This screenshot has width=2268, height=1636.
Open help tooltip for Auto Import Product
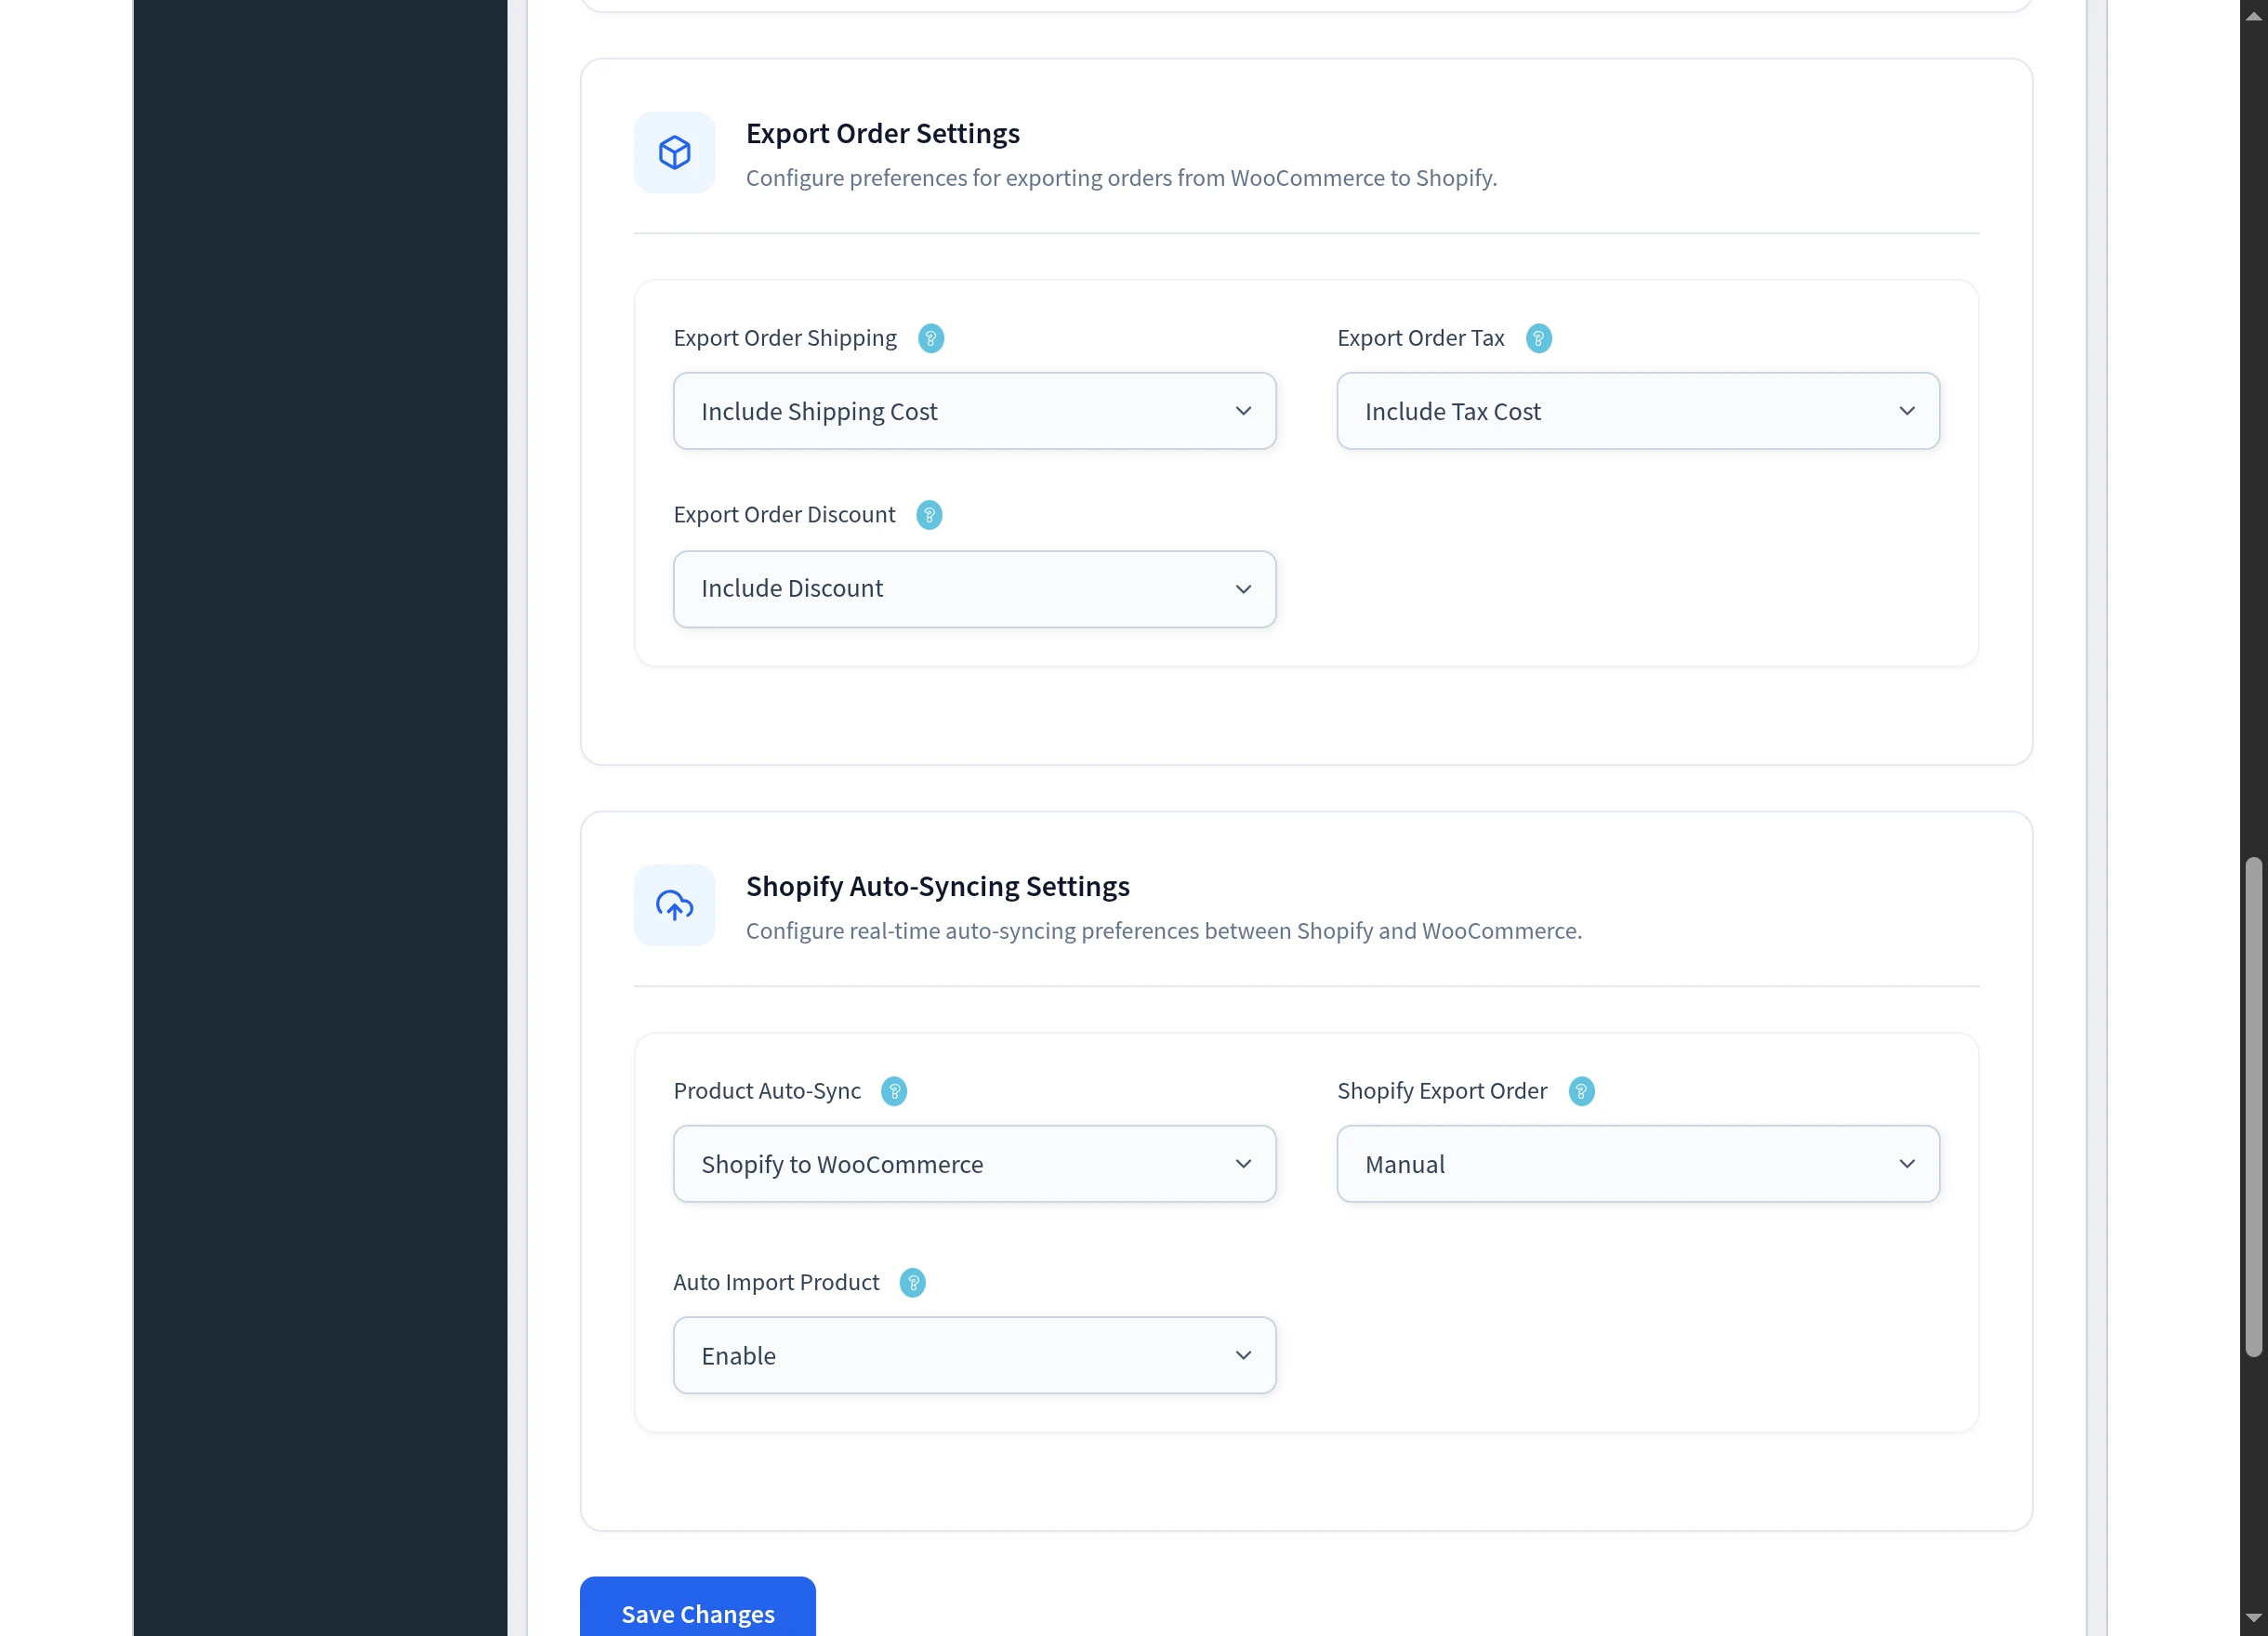pyautogui.click(x=912, y=1283)
